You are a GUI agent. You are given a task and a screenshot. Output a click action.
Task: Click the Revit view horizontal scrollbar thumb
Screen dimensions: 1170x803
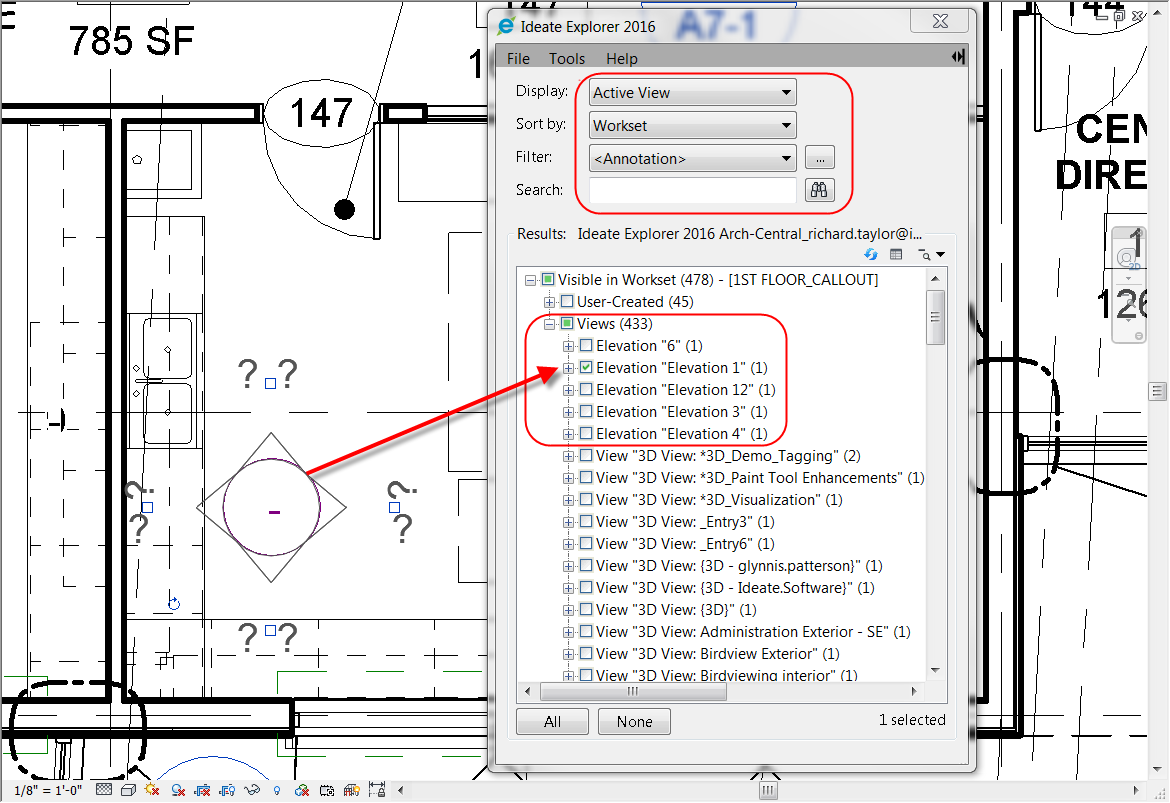[768, 790]
